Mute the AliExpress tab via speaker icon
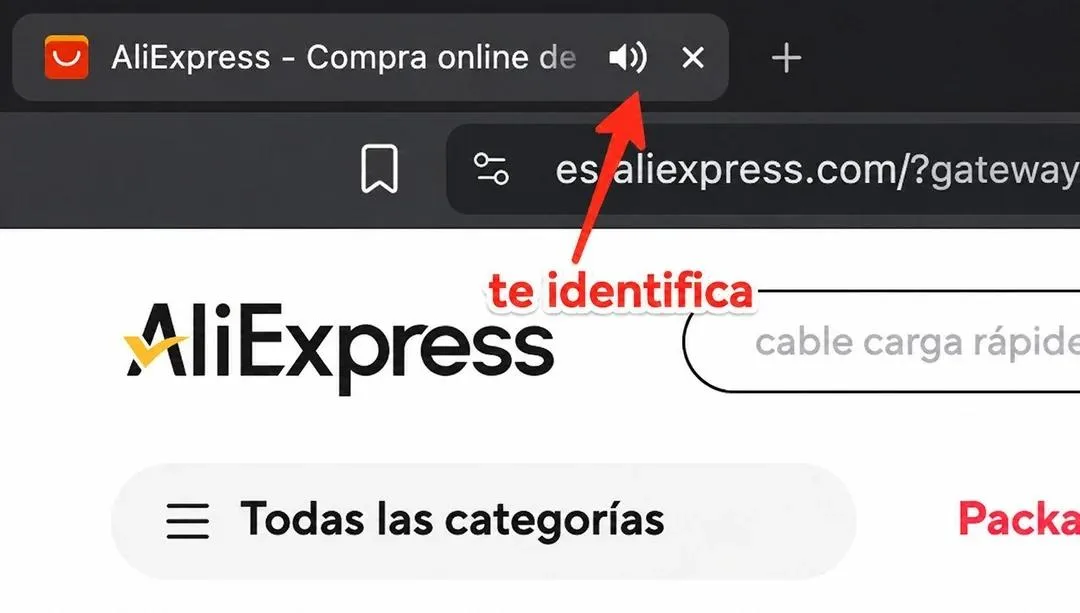The height and width of the screenshot is (613, 1080). pos(627,57)
